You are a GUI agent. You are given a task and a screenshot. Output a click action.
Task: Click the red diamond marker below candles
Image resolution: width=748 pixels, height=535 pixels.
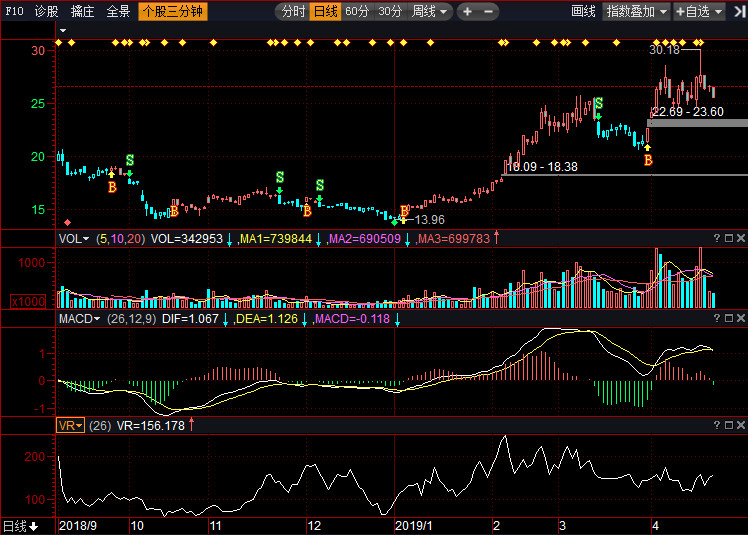click(x=68, y=222)
